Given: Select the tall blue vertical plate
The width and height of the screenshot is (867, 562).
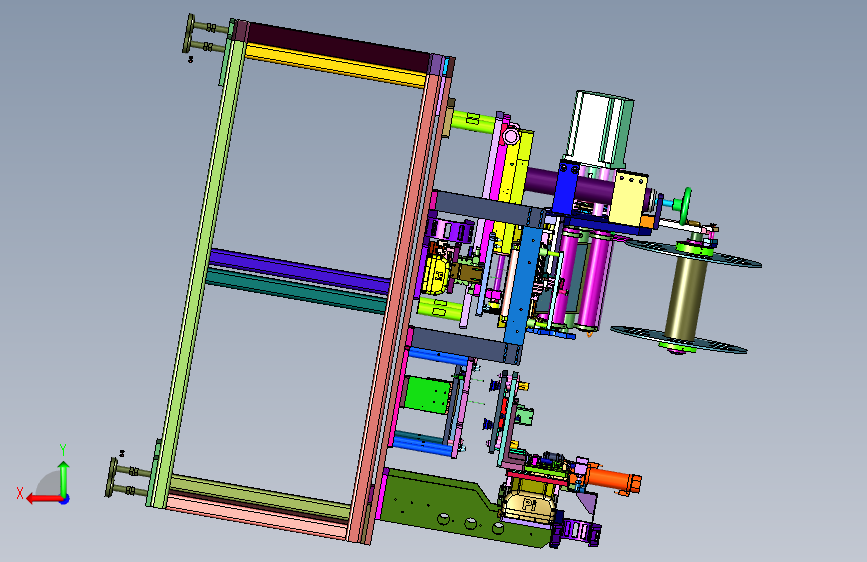Looking at the screenshot, I should (x=523, y=284).
